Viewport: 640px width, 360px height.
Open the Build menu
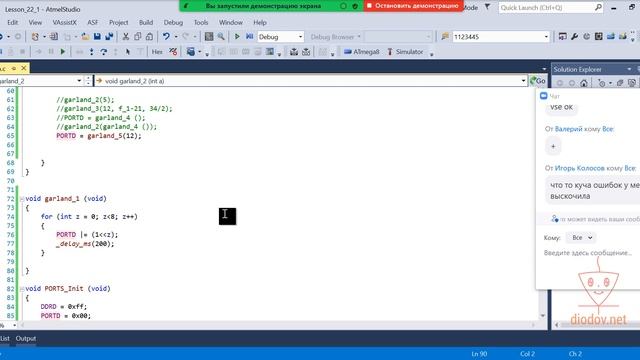[146, 22]
